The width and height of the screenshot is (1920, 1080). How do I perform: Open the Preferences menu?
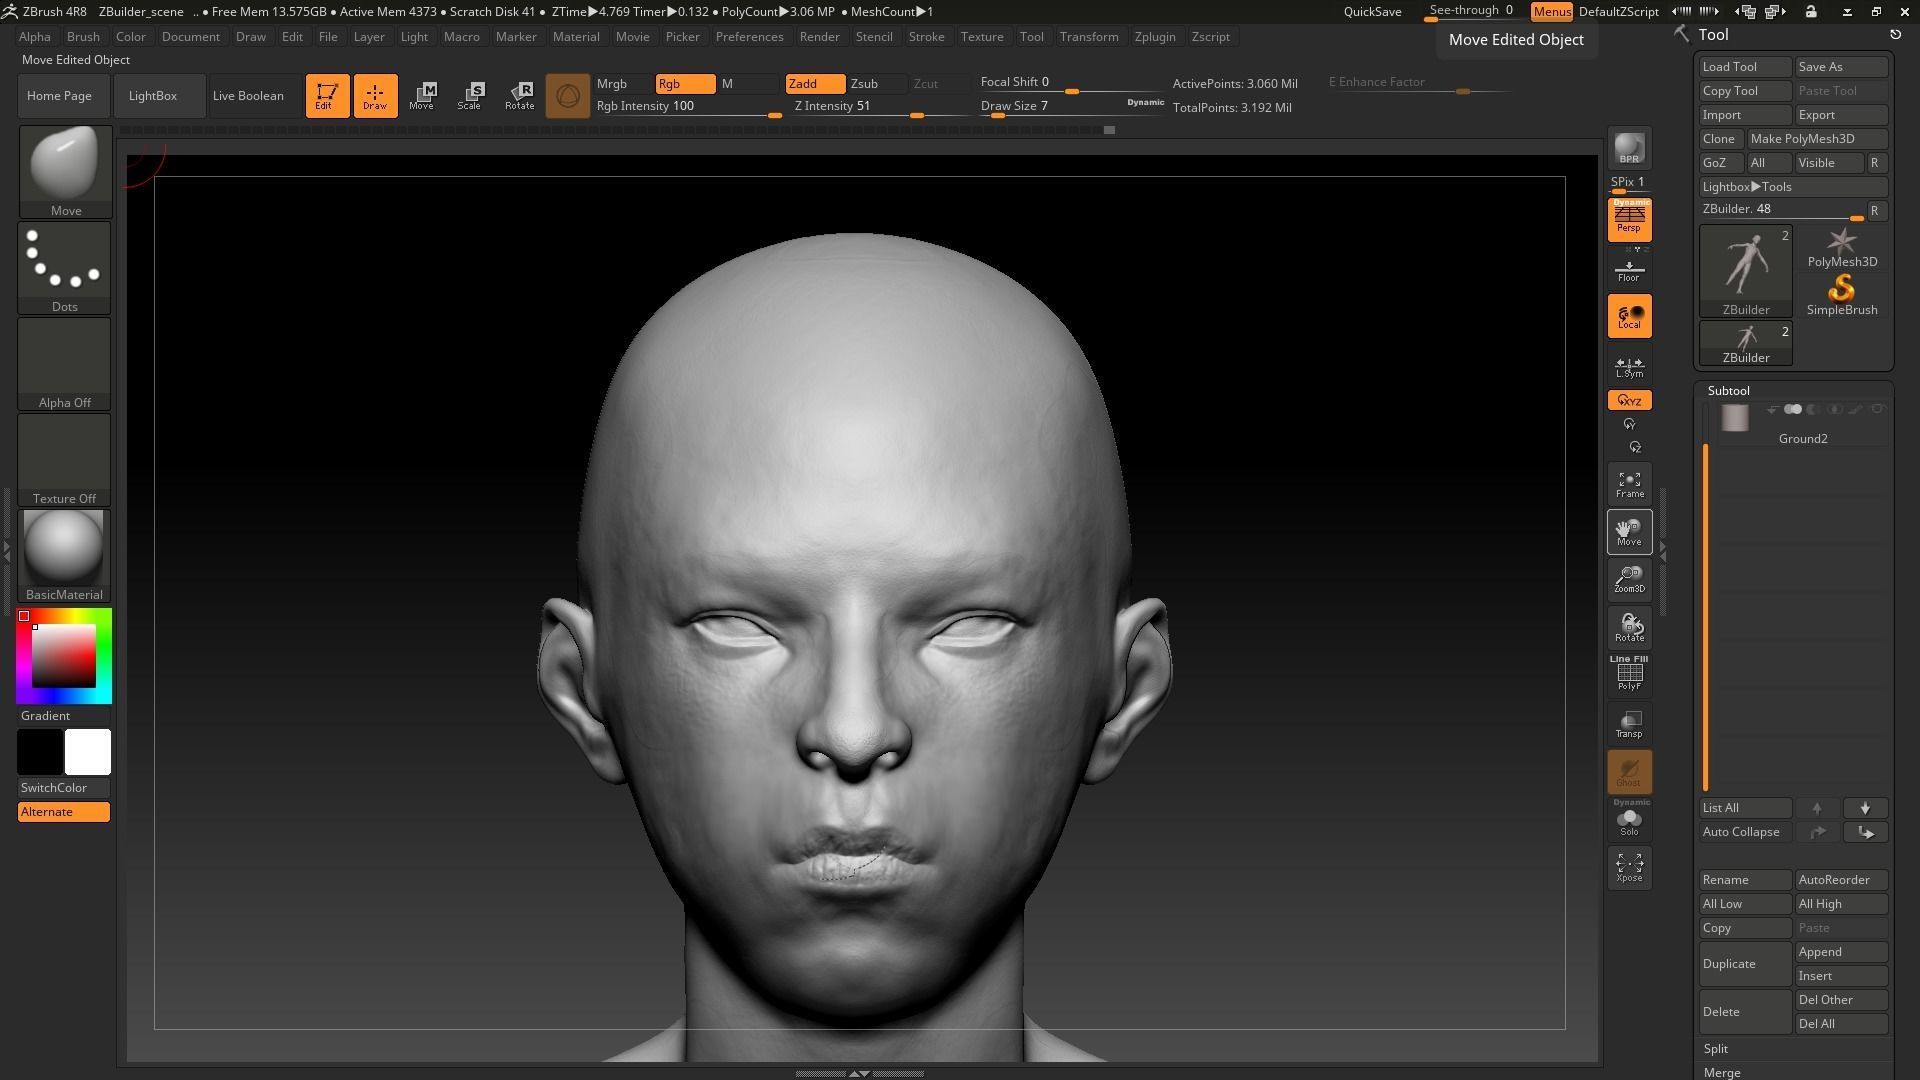(x=749, y=37)
